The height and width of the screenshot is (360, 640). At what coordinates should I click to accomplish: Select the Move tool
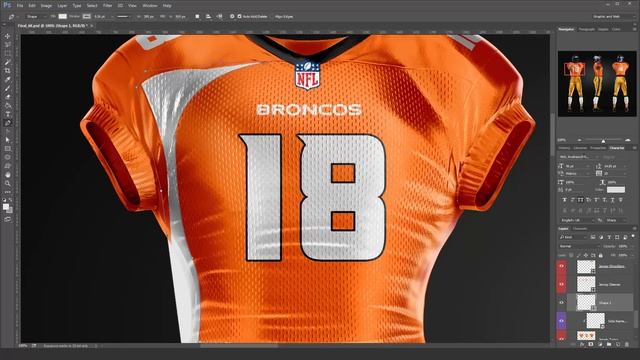click(x=7, y=36)
